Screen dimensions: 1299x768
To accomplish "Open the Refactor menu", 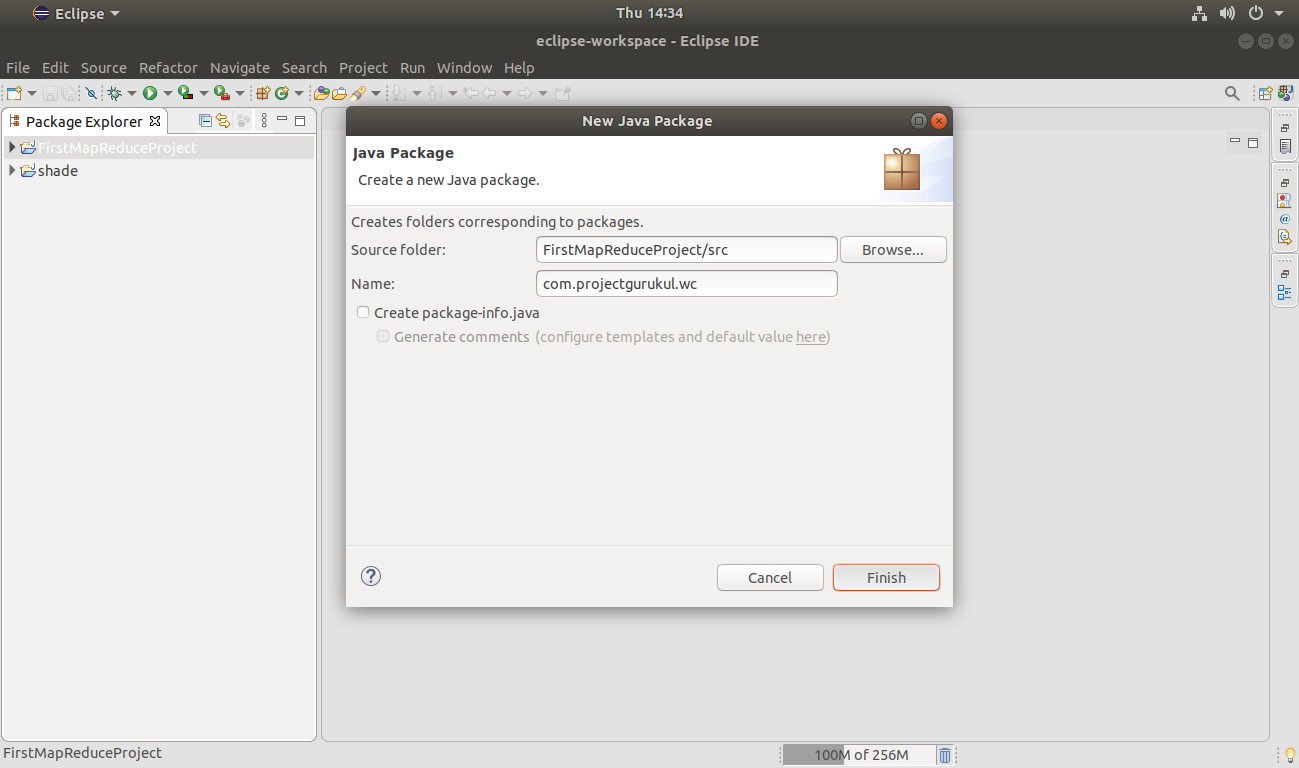I will click(x=168, y=68).
